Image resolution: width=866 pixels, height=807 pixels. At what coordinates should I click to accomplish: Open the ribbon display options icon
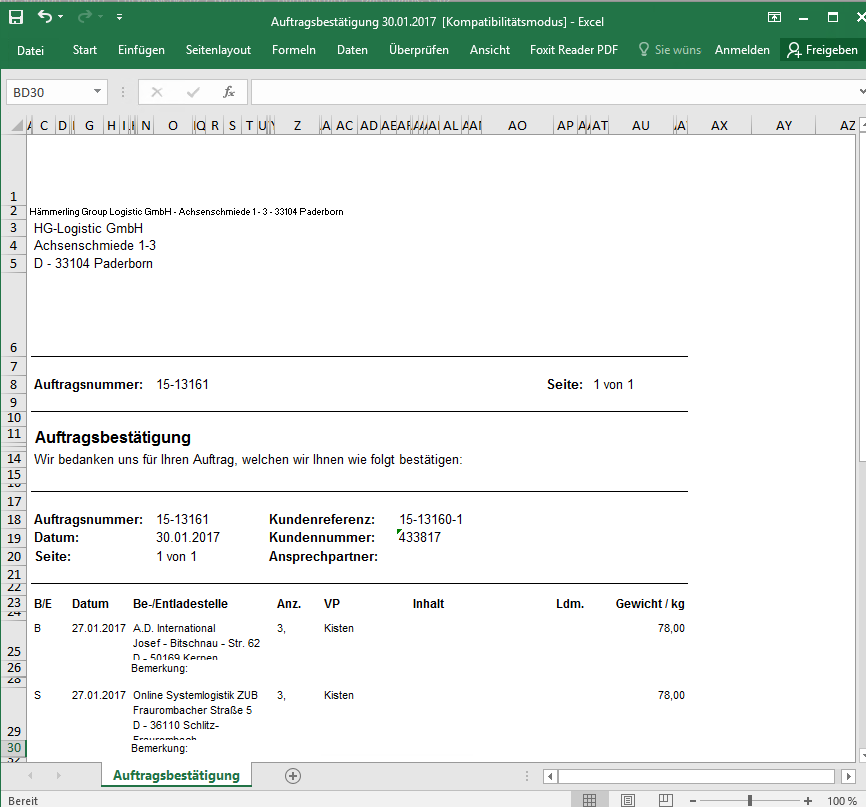pyautogui.click(x=774, y=18)
